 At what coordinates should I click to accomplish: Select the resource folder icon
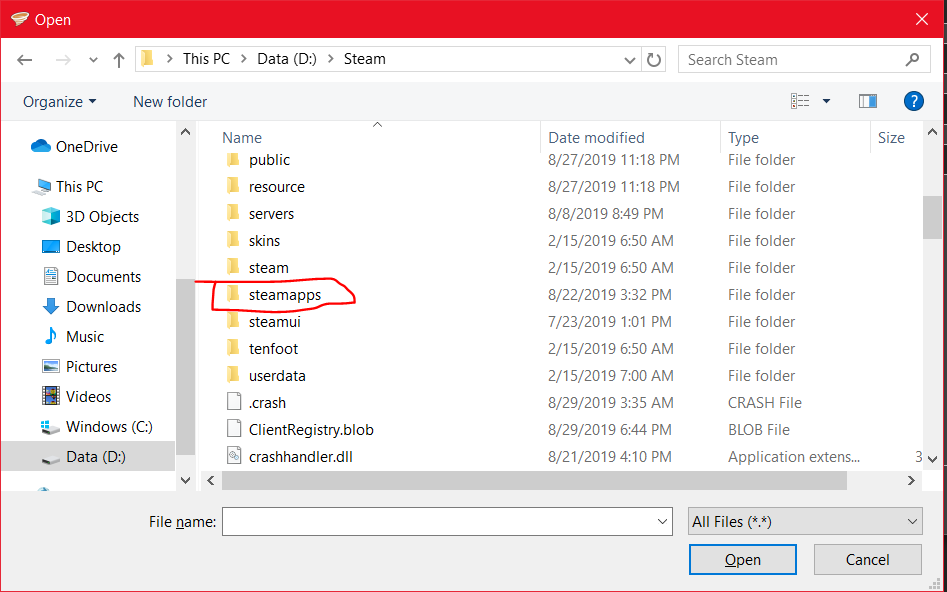point(233,187)
